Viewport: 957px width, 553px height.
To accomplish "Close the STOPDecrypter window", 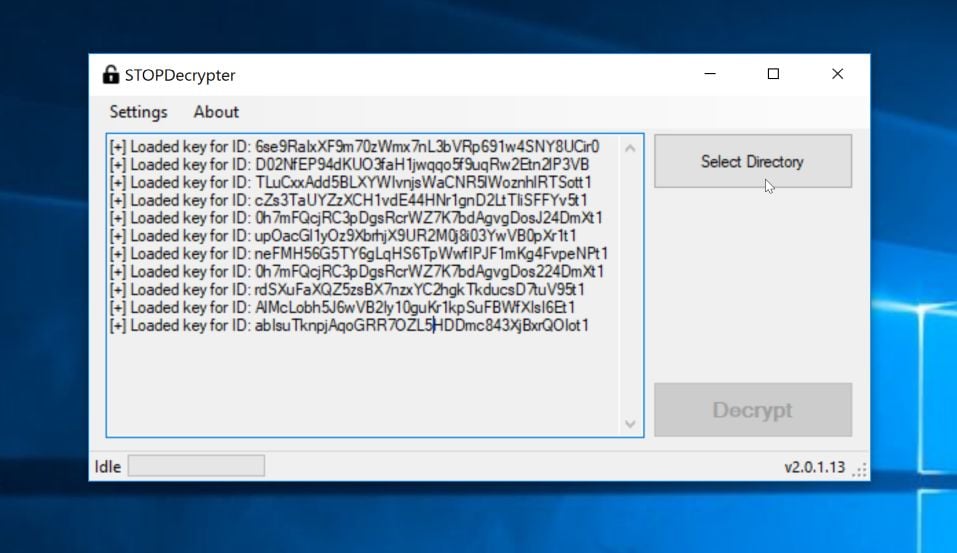I will coord(837,74).
